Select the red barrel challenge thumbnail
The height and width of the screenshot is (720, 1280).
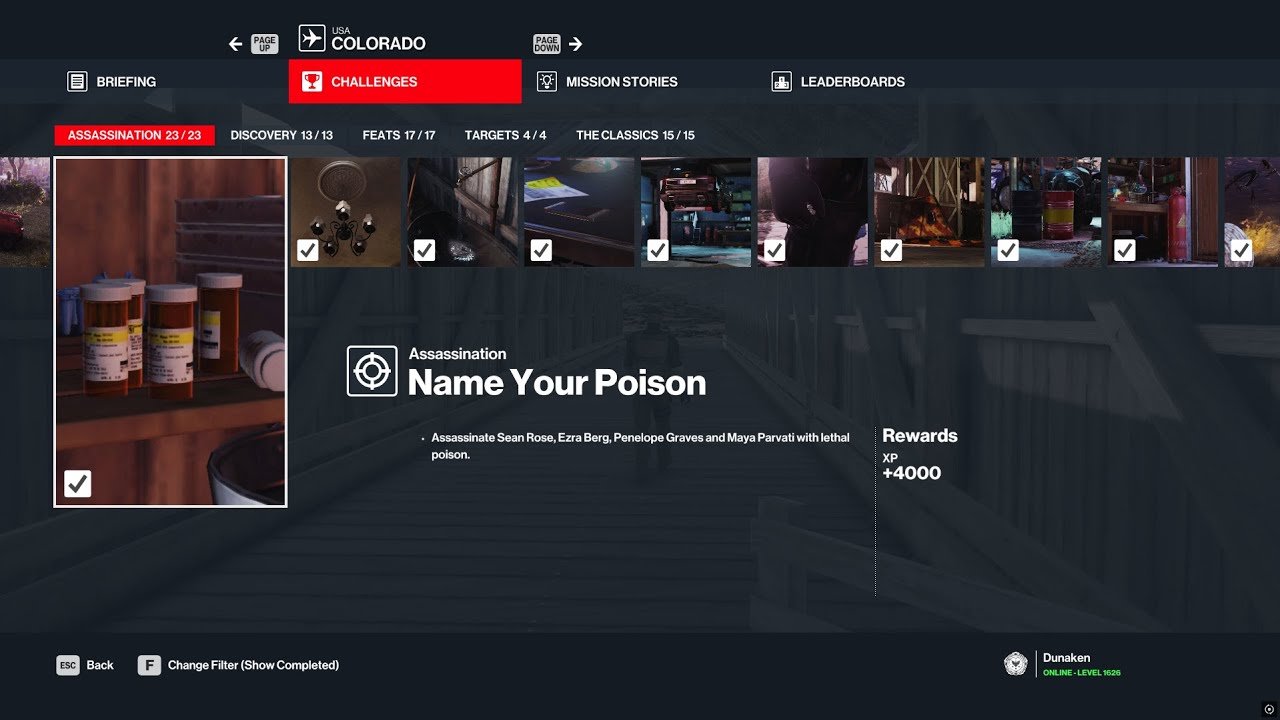(1046, 212)
